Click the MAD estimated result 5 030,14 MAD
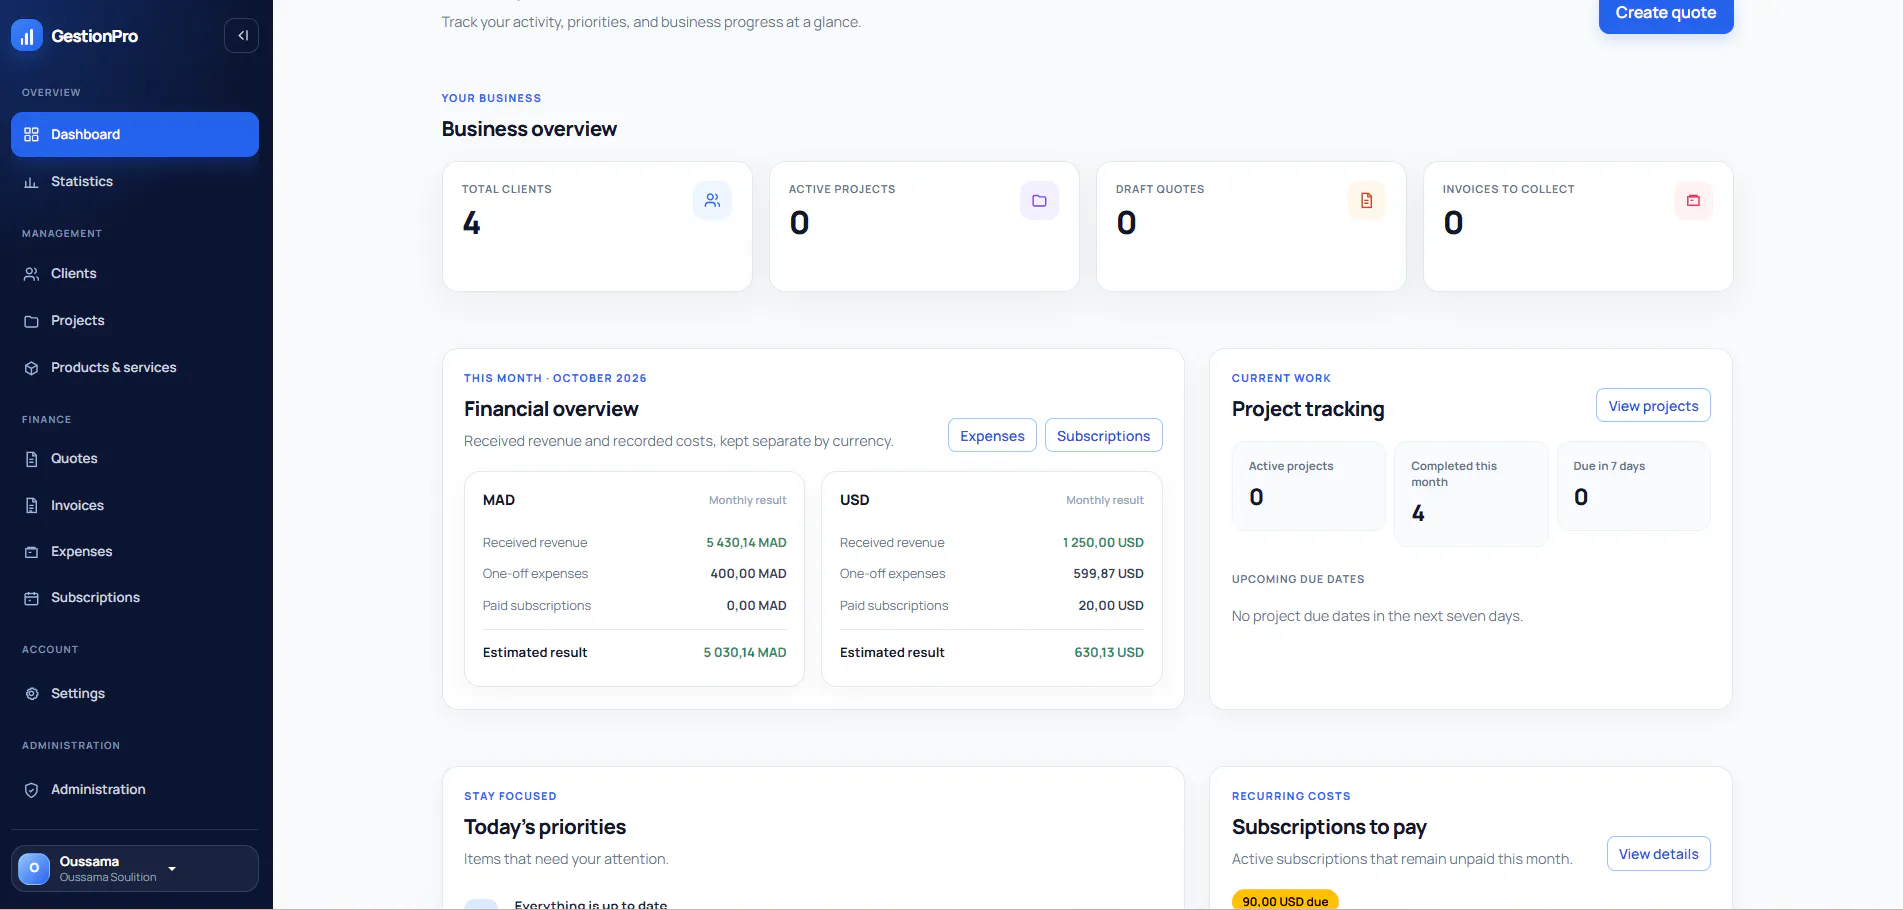 click(745, 653)
